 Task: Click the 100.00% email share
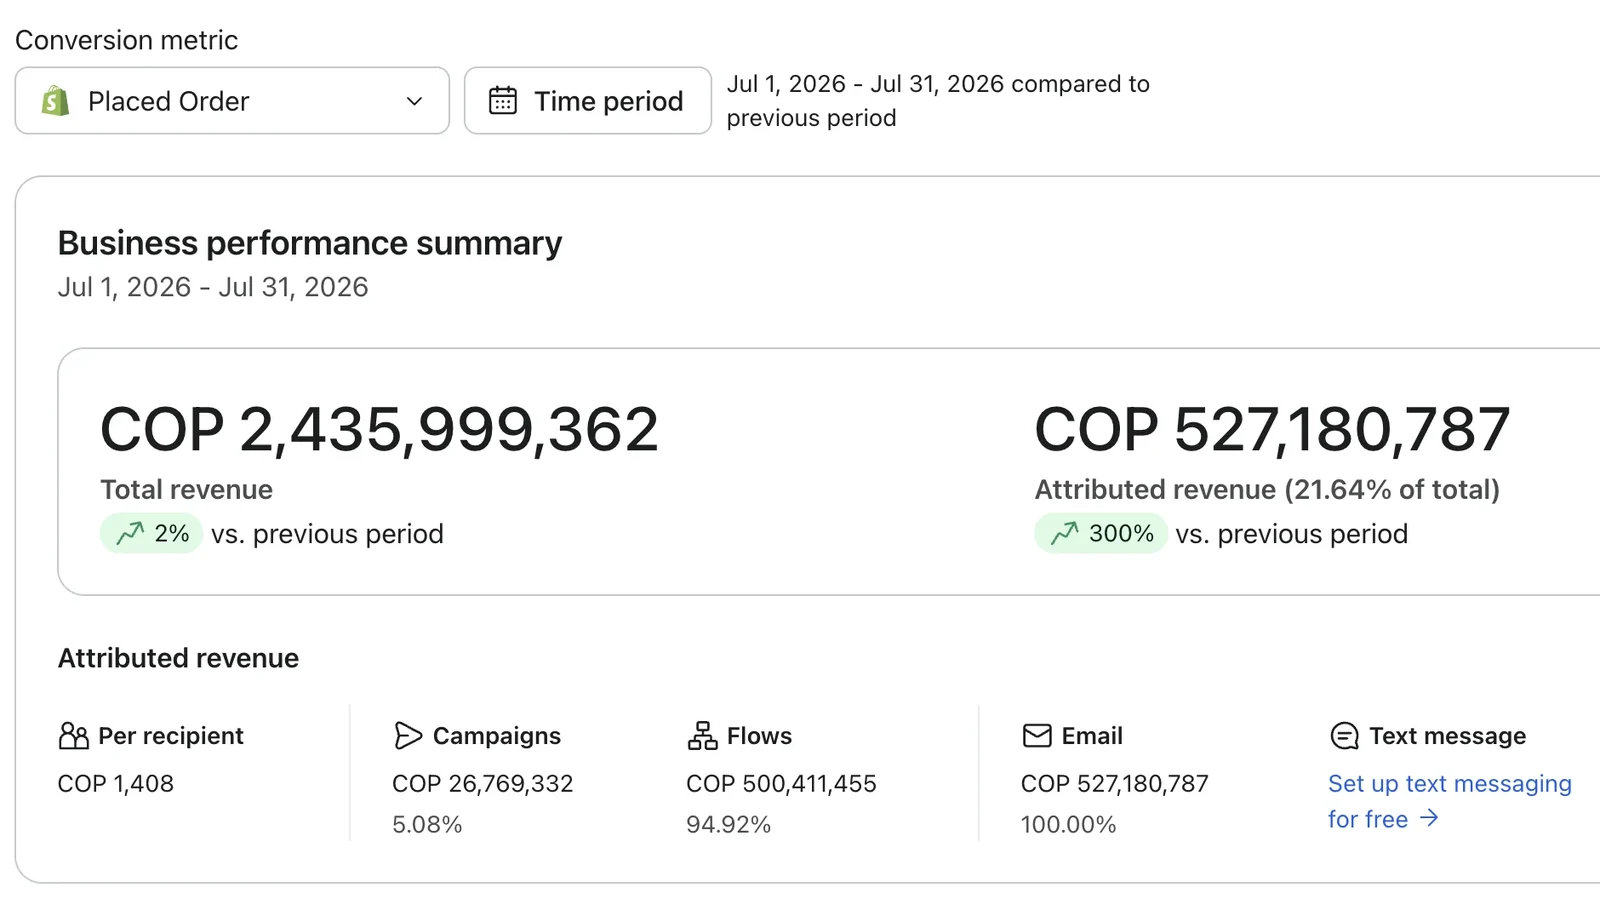click(x=1068, y=825)
